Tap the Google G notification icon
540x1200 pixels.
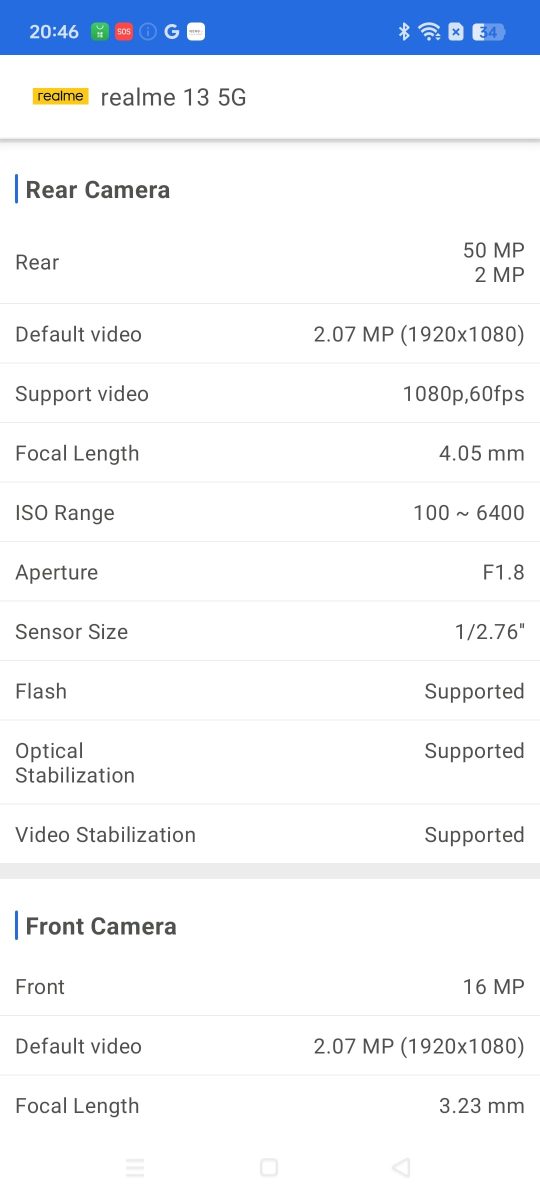coord(171,32)
